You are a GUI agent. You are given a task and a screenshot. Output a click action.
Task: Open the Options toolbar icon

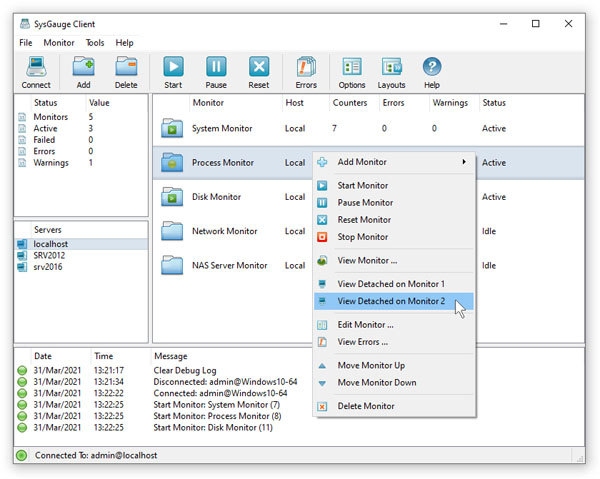[352, 67]
